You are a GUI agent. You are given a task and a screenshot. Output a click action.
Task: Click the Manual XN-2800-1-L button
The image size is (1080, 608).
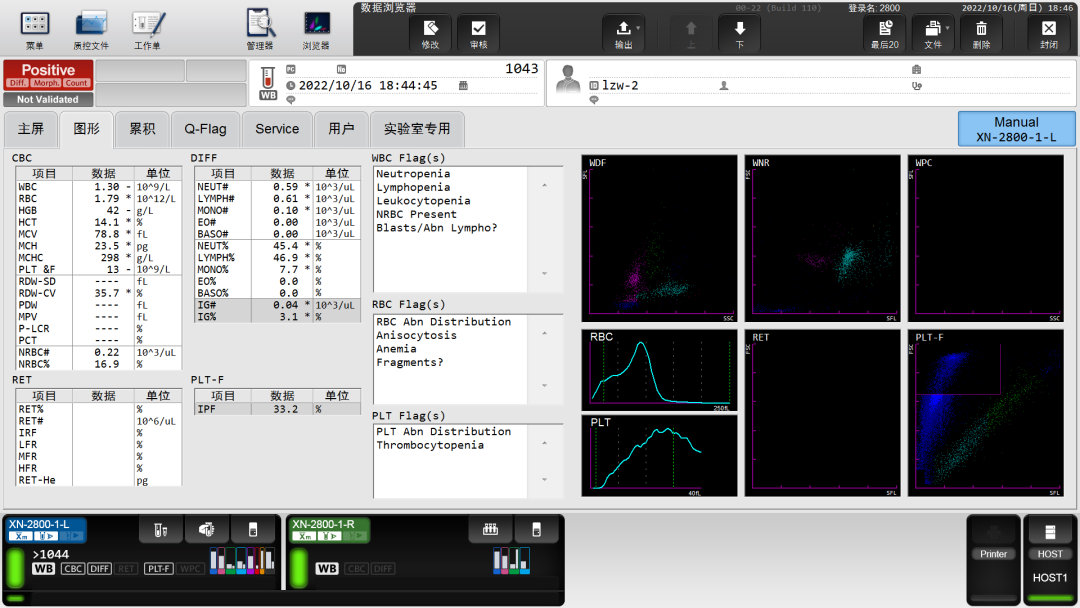point(1016,129)
